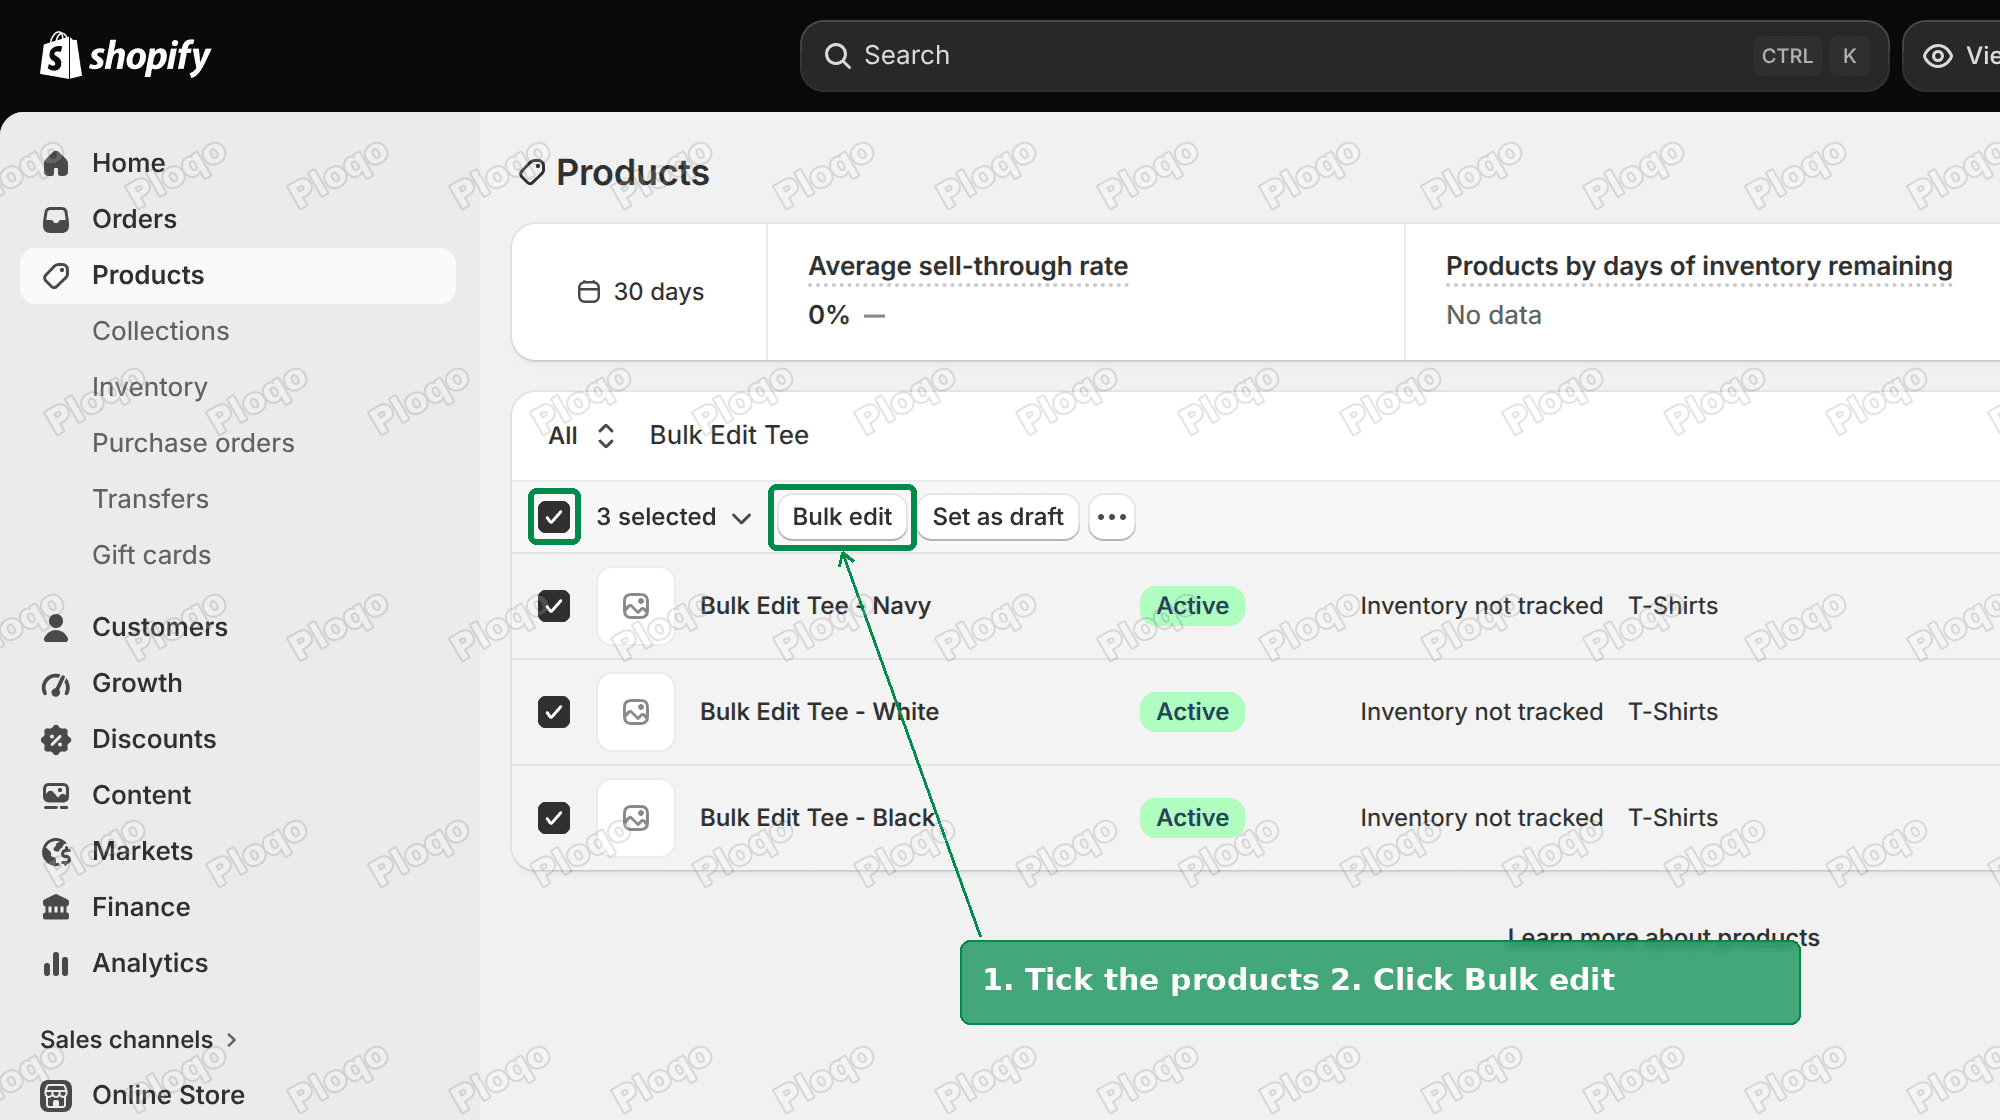Click the calendar icon beside 30 days
The width and height of the screenshot is (2000, 1120).
[x=589, y=292]
